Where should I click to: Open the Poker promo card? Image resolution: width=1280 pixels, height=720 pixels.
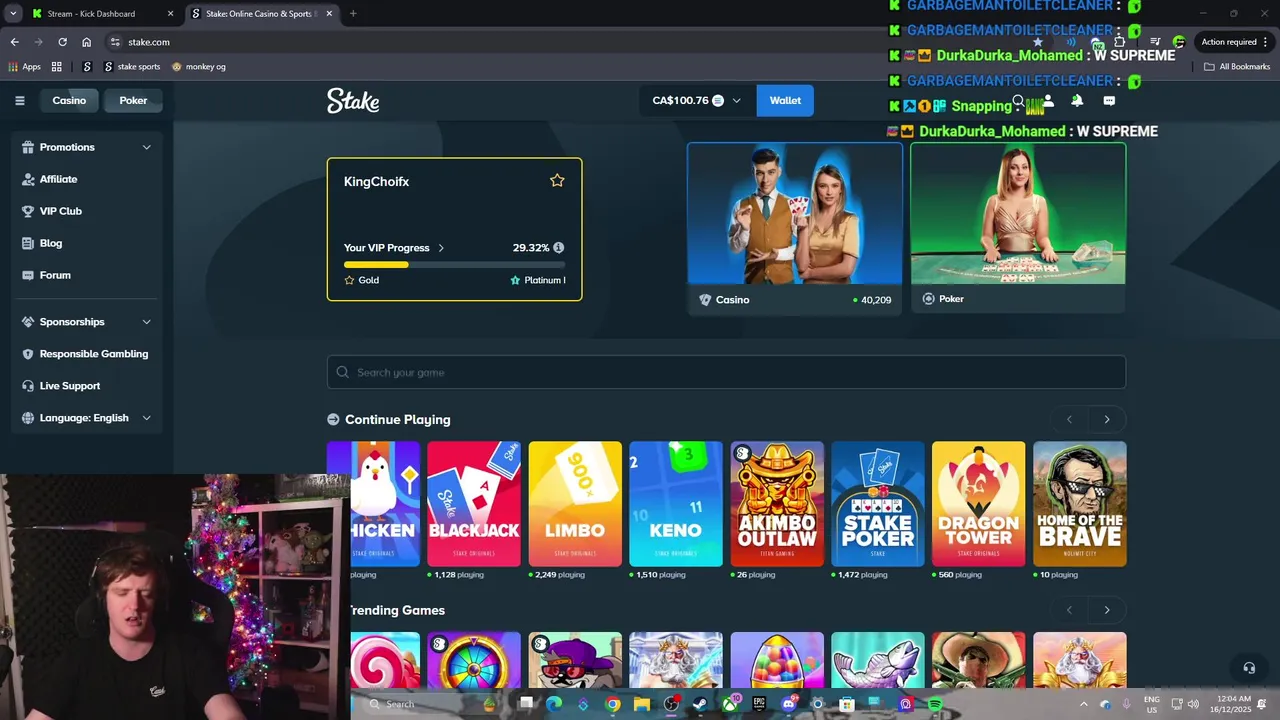pyautogui.click(x=1018, y=227)
